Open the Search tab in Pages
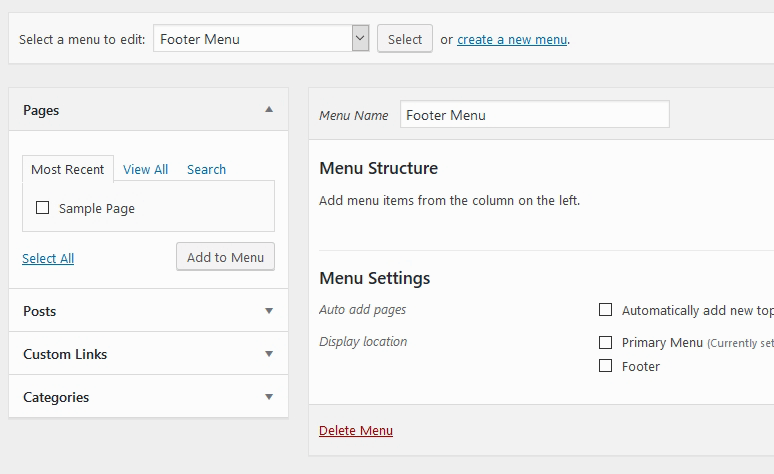 [x=206, y=169]
